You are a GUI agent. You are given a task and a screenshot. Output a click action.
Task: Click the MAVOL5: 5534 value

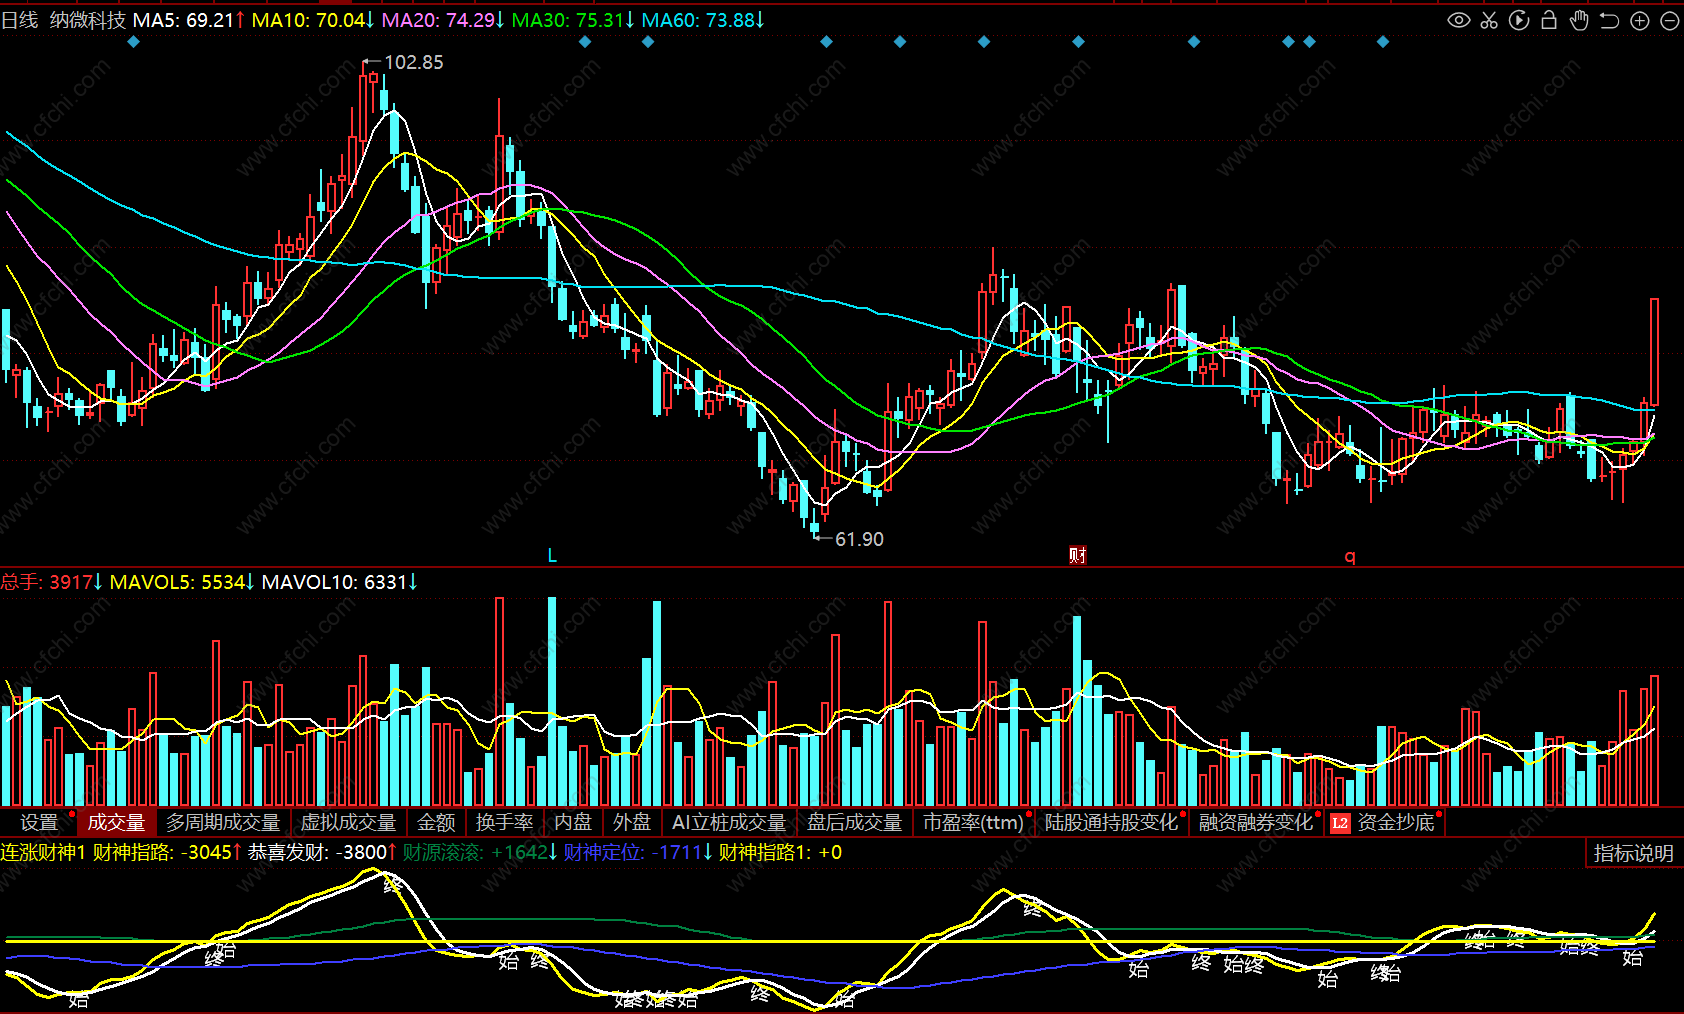(x=182, y=582)
